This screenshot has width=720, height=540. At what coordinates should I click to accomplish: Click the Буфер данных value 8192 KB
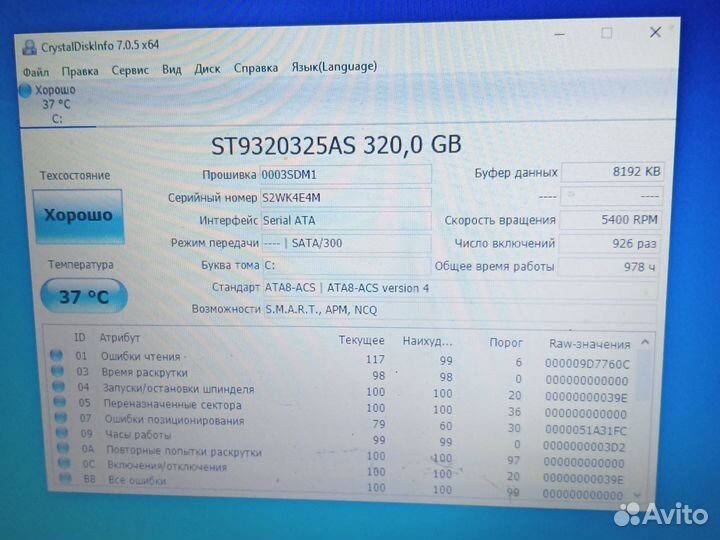click(x=612, y=172)
